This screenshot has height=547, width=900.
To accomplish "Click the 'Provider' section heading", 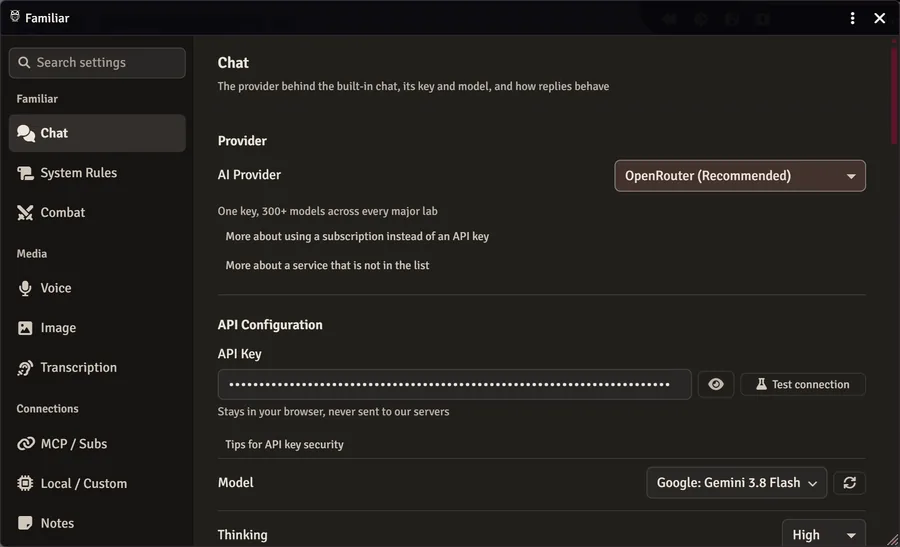I will coord(242,141).
